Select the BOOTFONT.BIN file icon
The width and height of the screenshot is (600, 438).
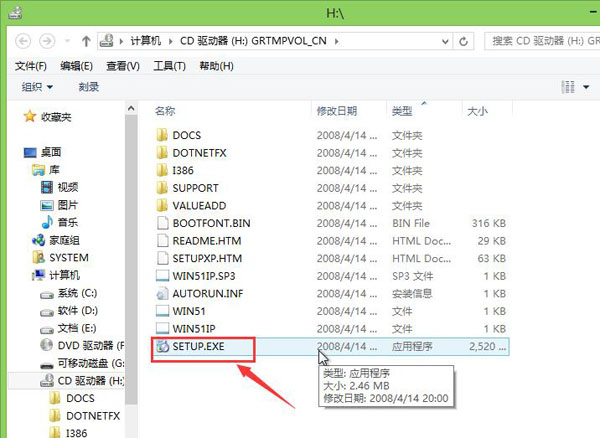pos(163,223)
